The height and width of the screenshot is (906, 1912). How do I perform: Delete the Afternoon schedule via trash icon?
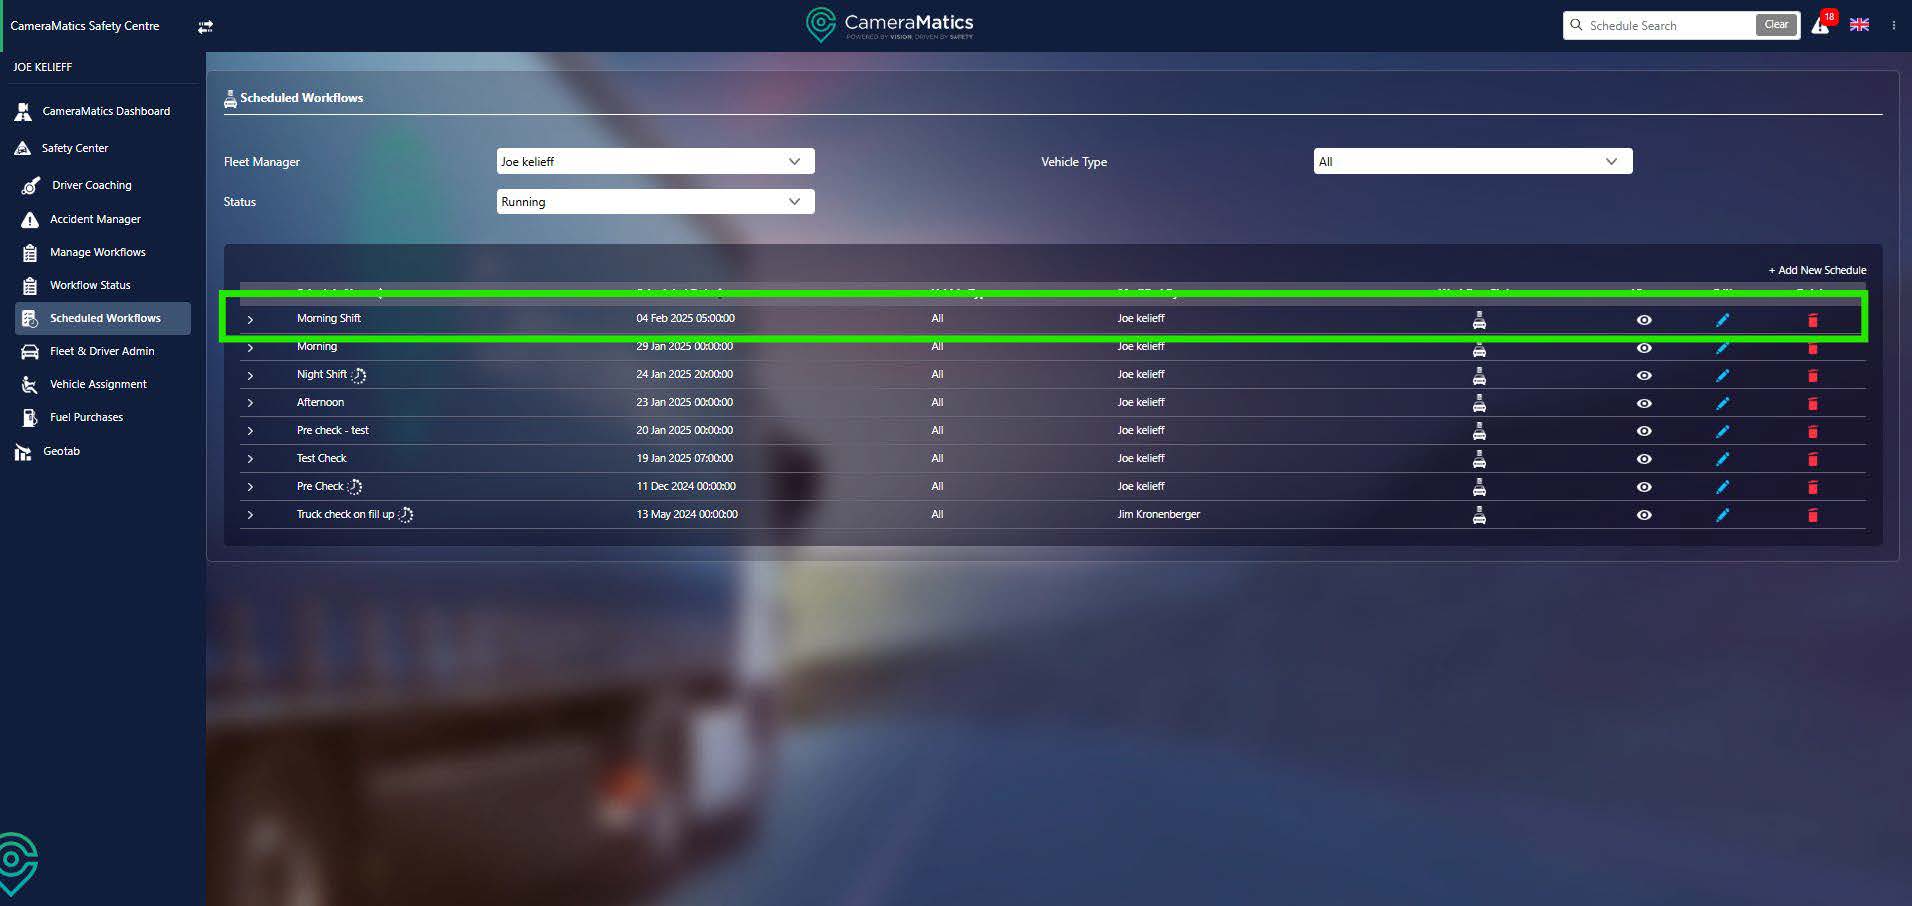1812,404
